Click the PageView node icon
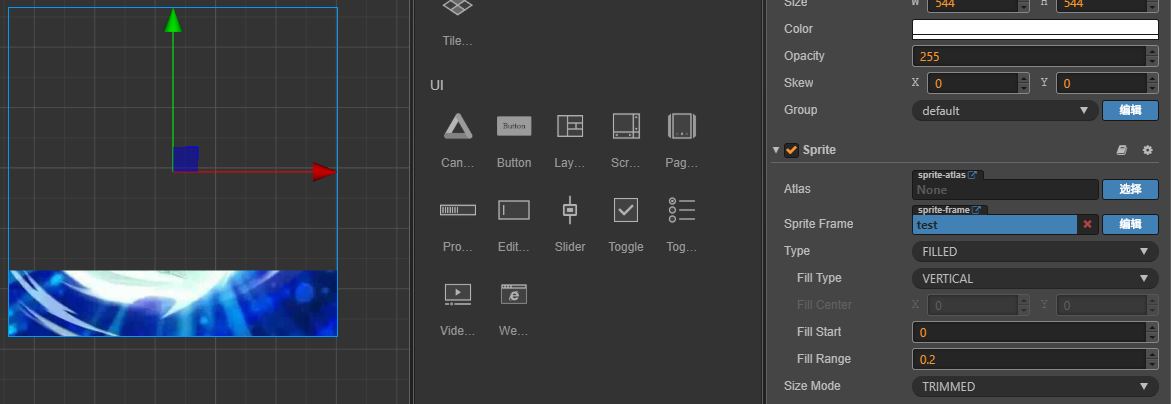The height and width of the screenshot is (404, 1171). click(682, 126)
